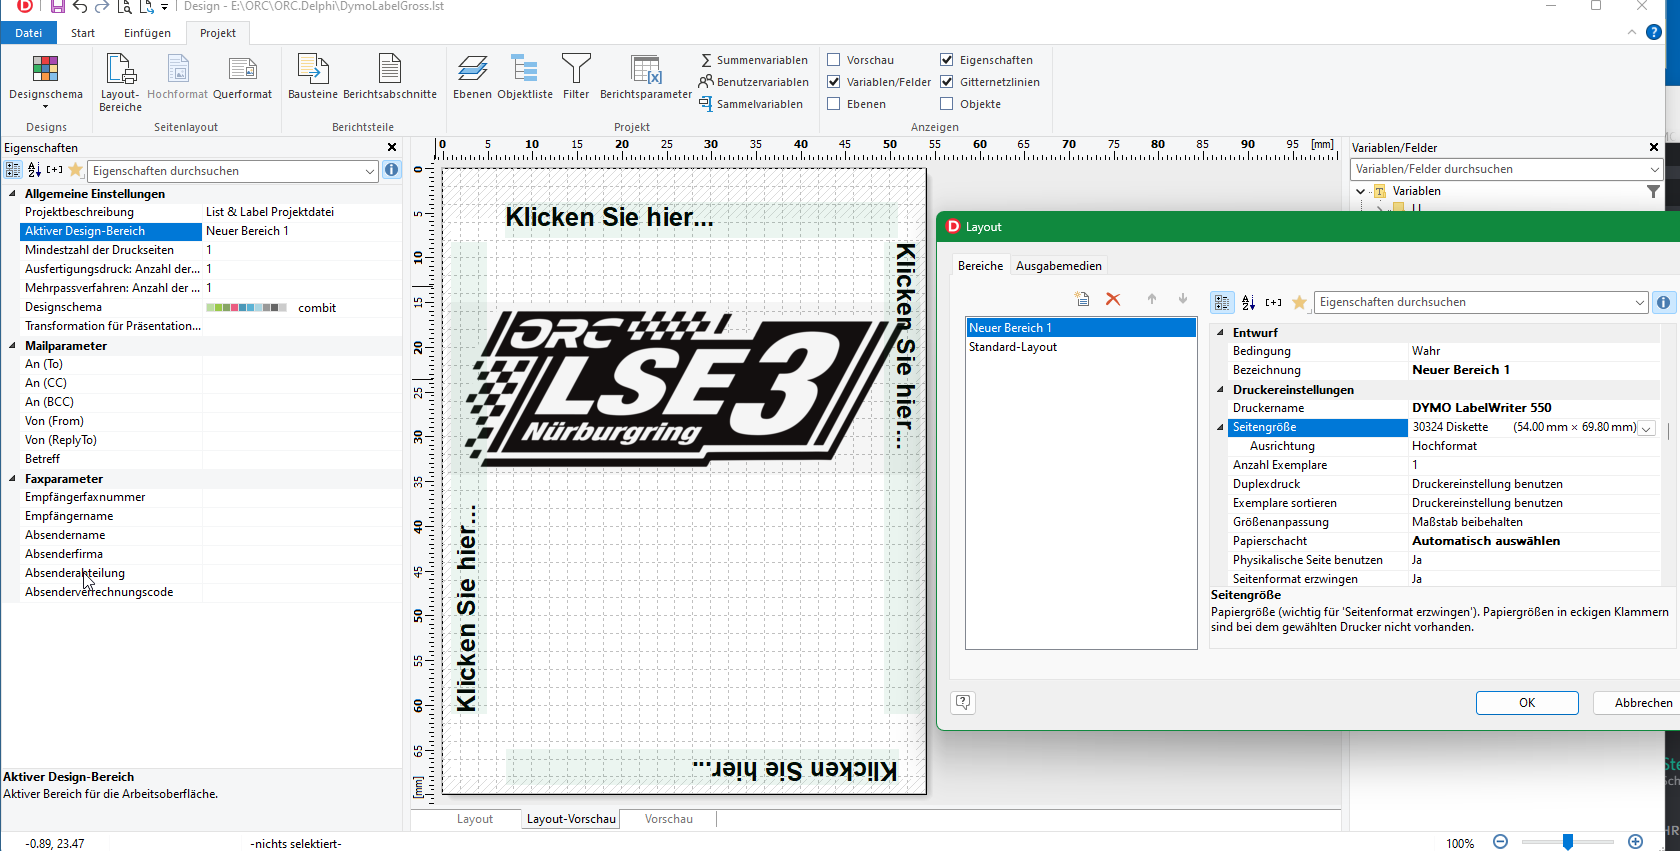Select Standard-Layout in the Bereiche list
The image size is (1680, 851).
pos(1012,347)
